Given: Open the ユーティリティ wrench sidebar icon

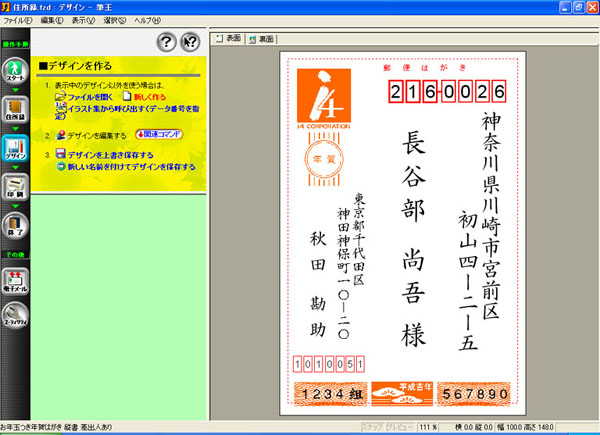Looking at the screenshot, I should point(16,320).
